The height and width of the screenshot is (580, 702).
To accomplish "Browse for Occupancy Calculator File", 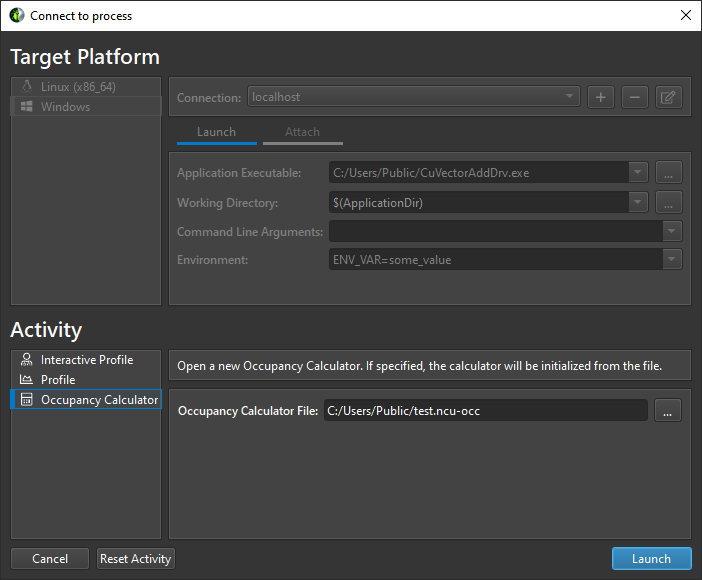I will 668,410.
